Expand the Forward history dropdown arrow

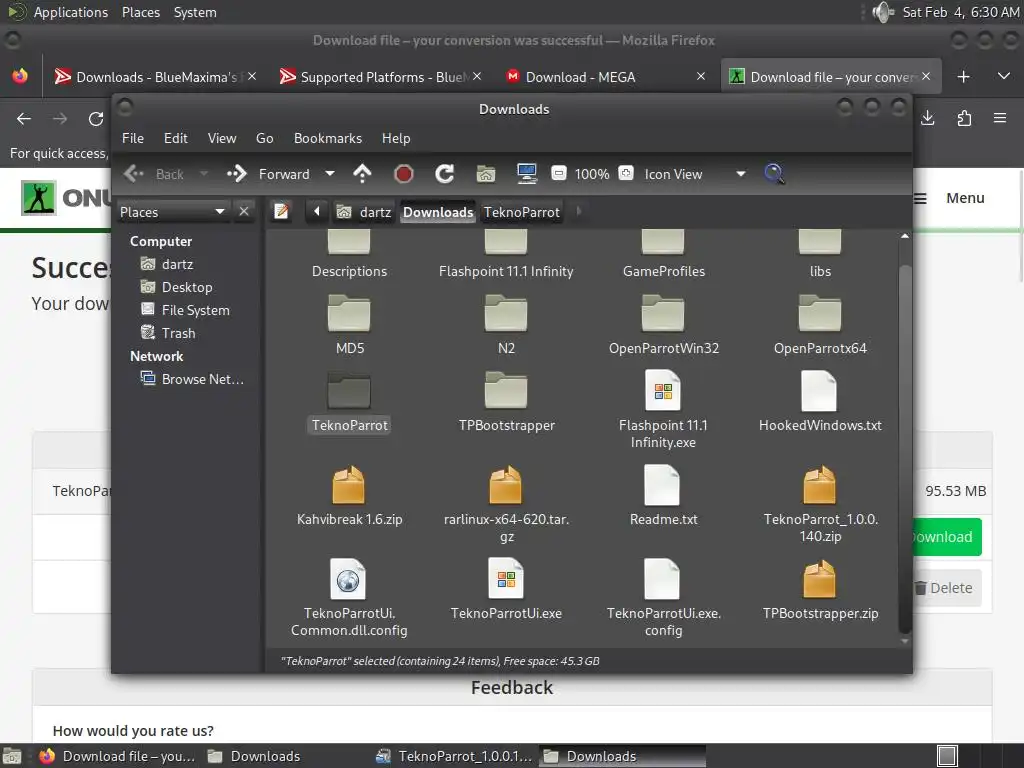[x=330, y=174]
